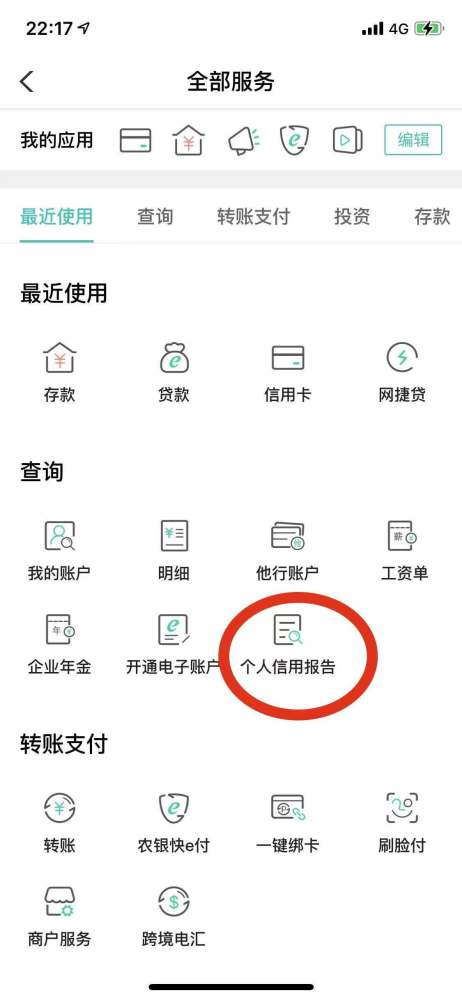
Task: Open 农银快e付 shield icon
Action: (174, 808)
